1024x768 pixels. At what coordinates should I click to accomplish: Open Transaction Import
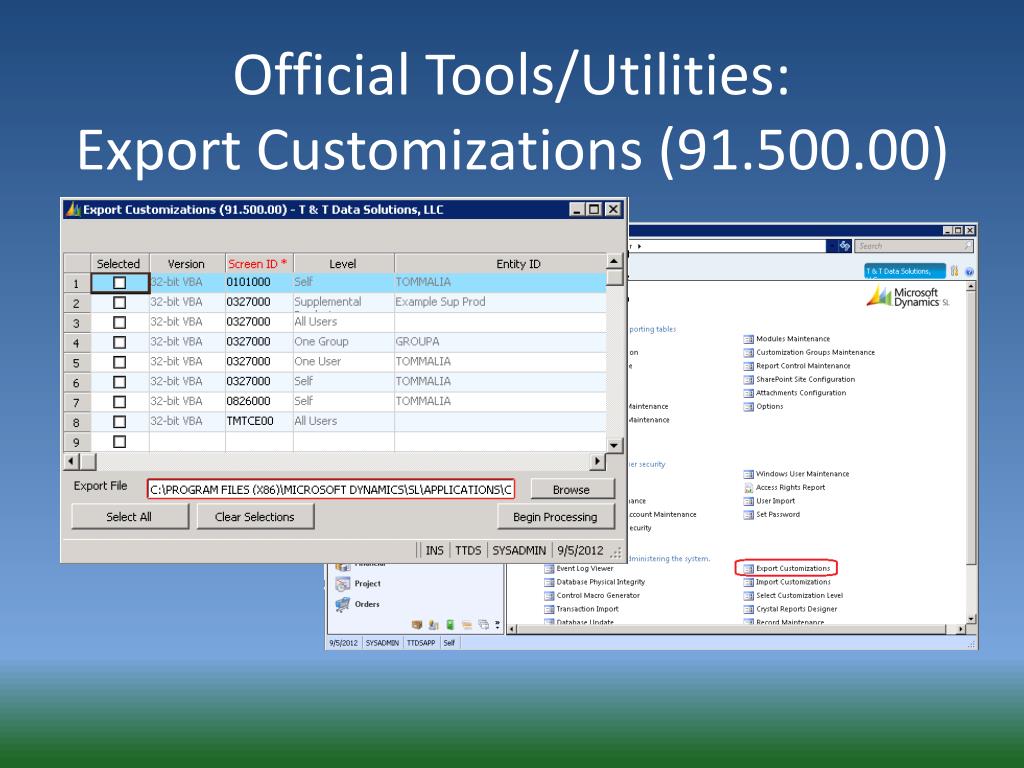581,609
